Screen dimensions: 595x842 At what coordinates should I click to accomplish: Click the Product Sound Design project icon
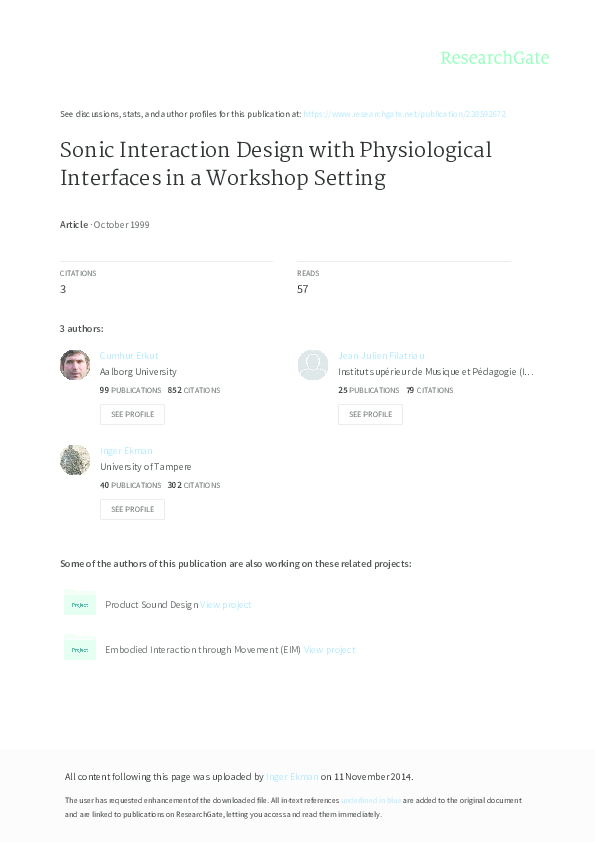pyautogui.click(x=80, y=604)
